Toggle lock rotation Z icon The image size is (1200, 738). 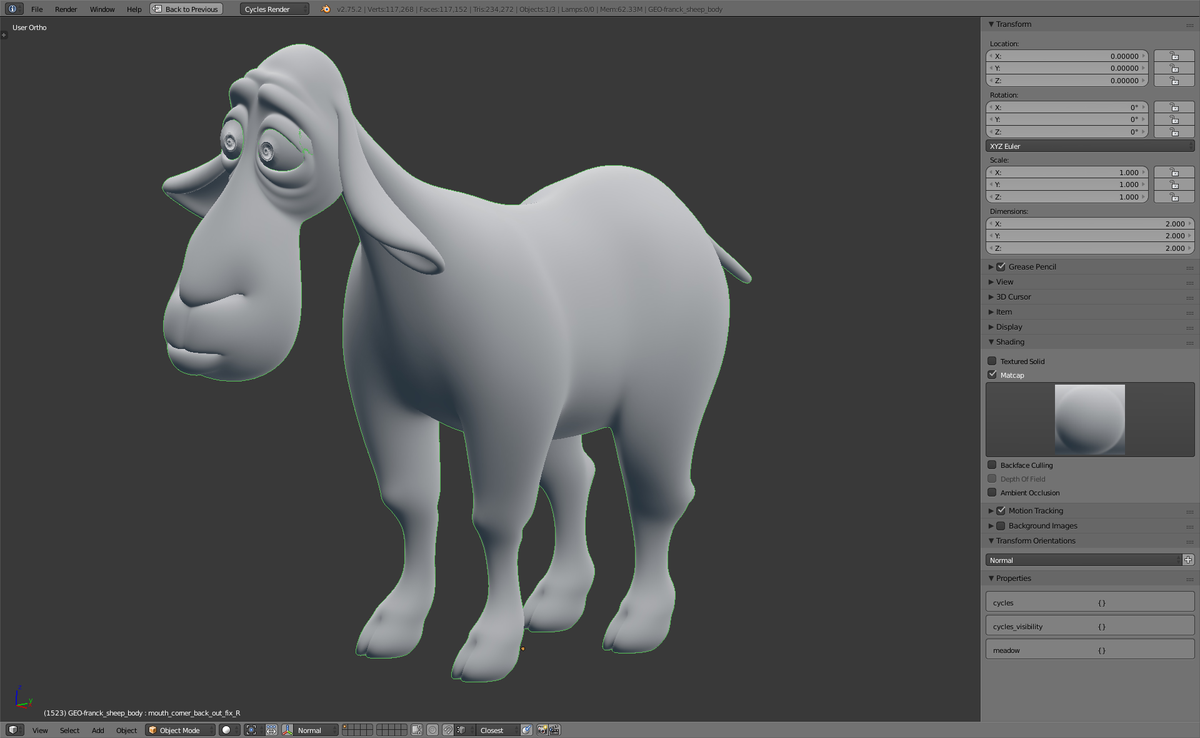(x=1174, y=131)
